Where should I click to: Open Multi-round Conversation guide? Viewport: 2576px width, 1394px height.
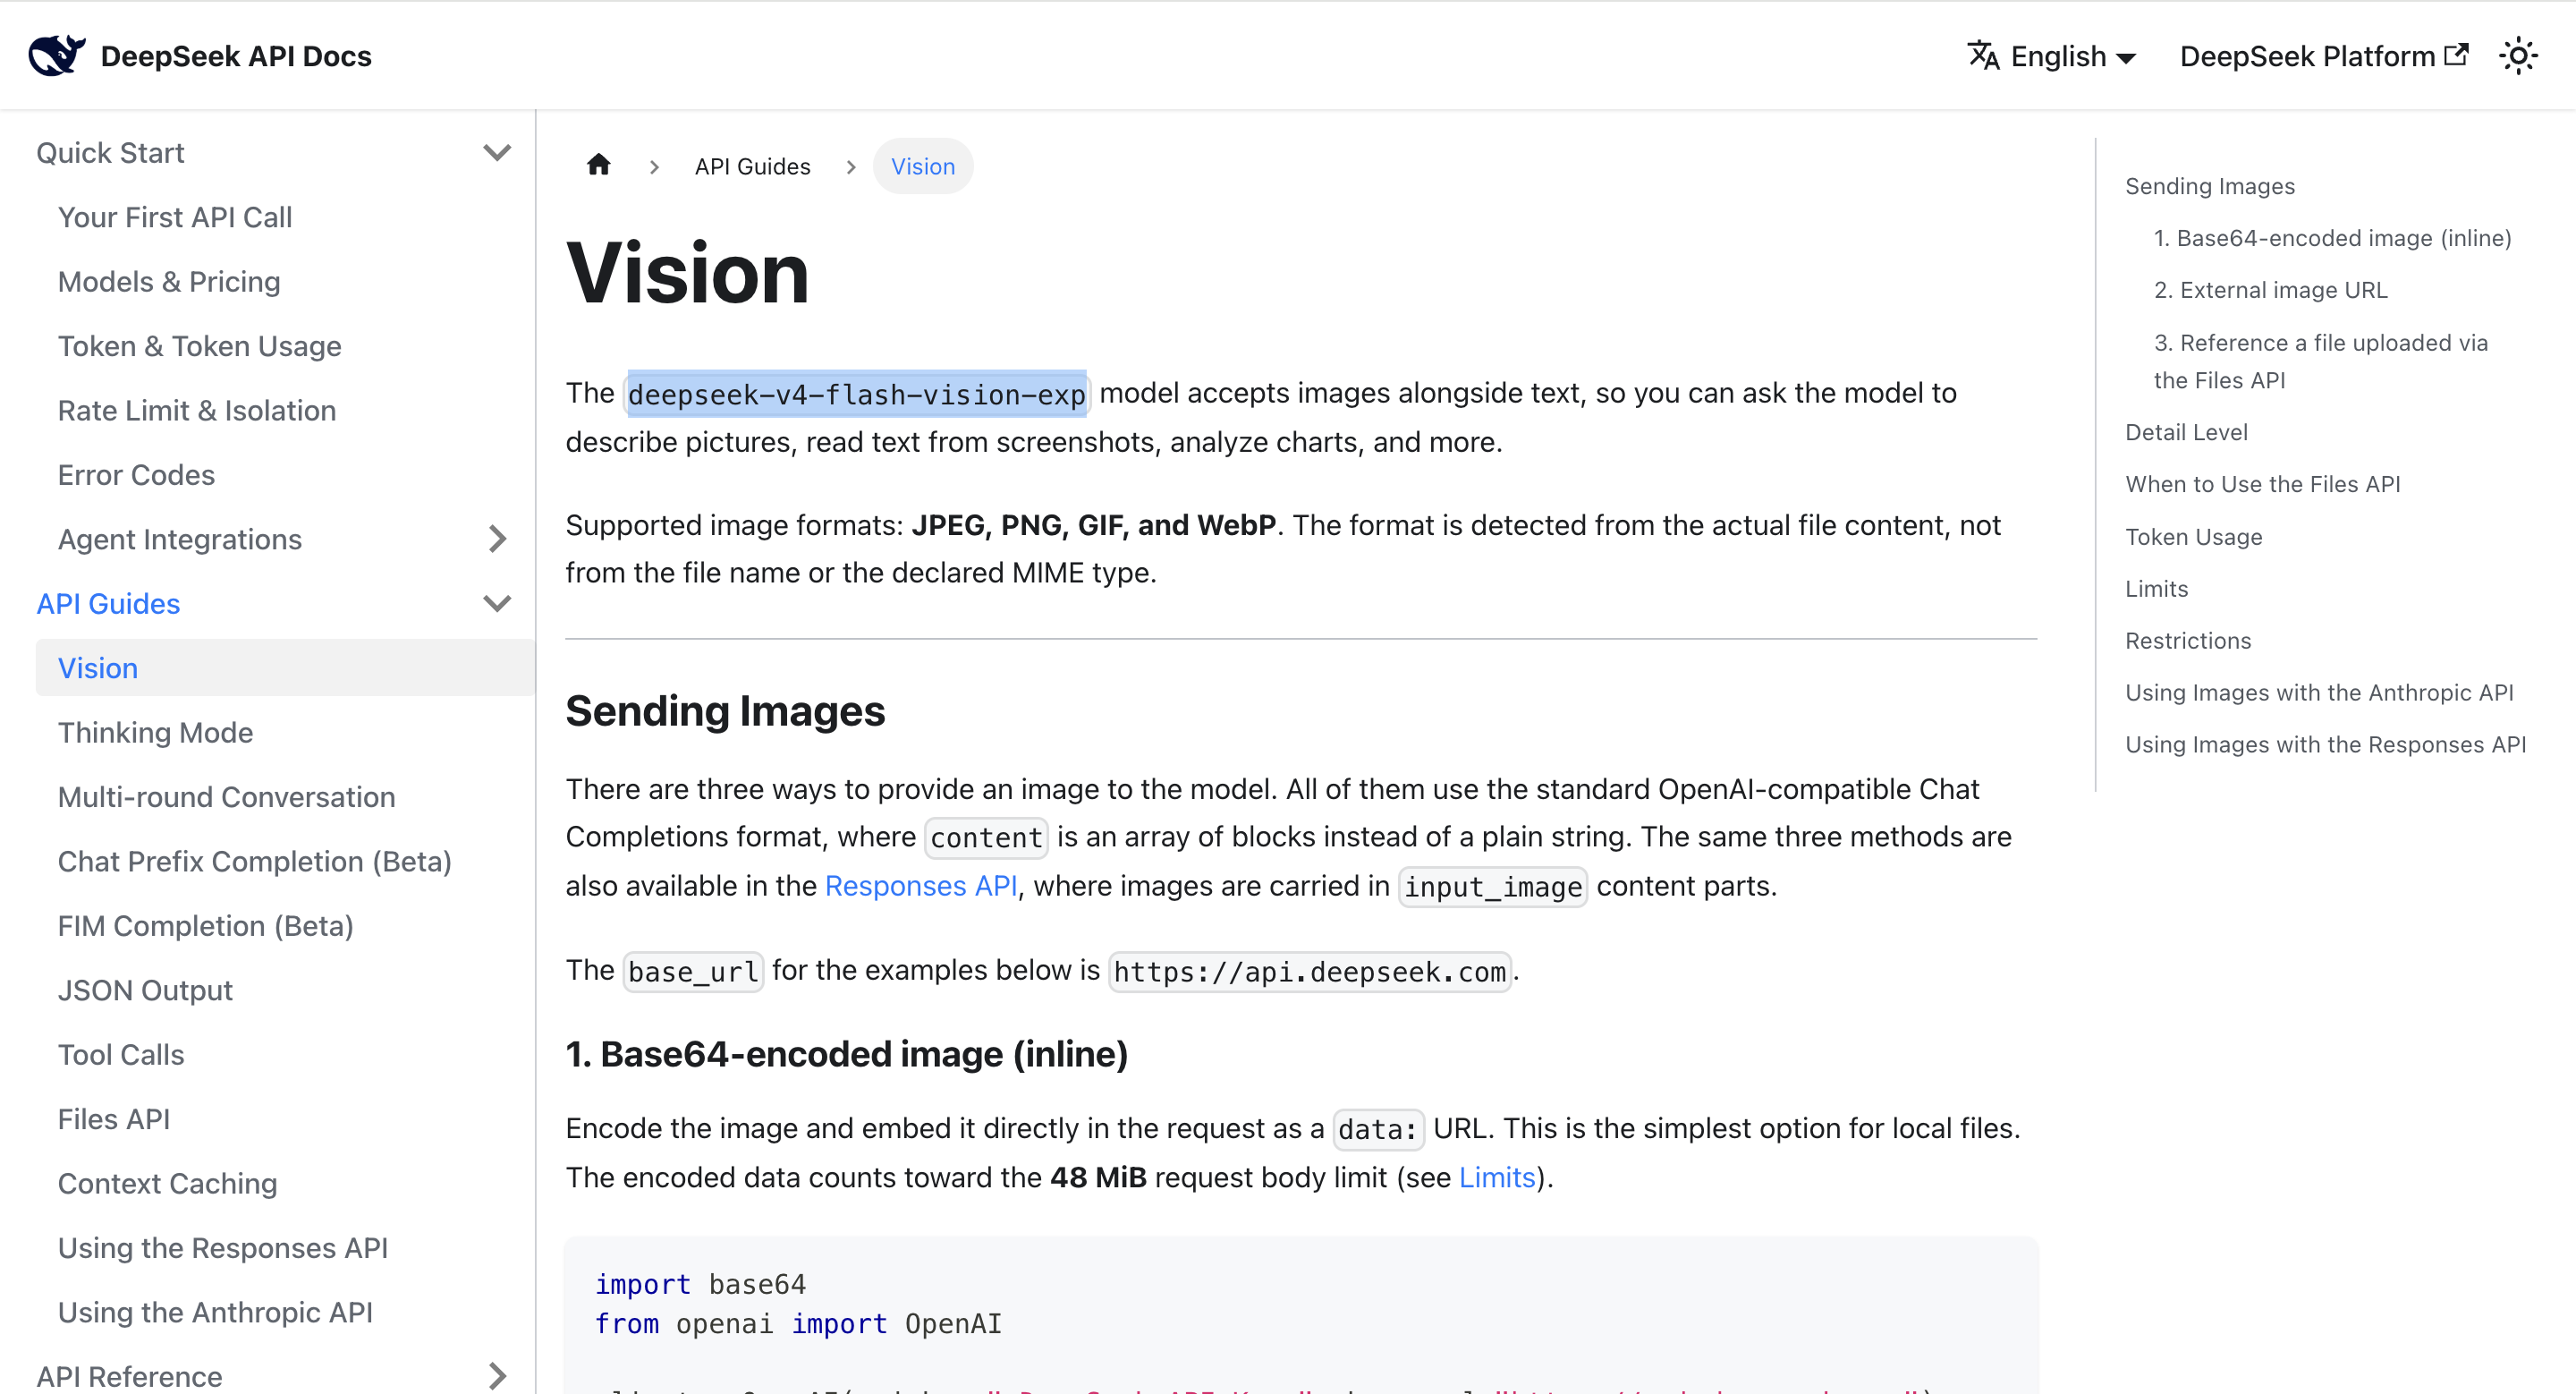(227, 797)
